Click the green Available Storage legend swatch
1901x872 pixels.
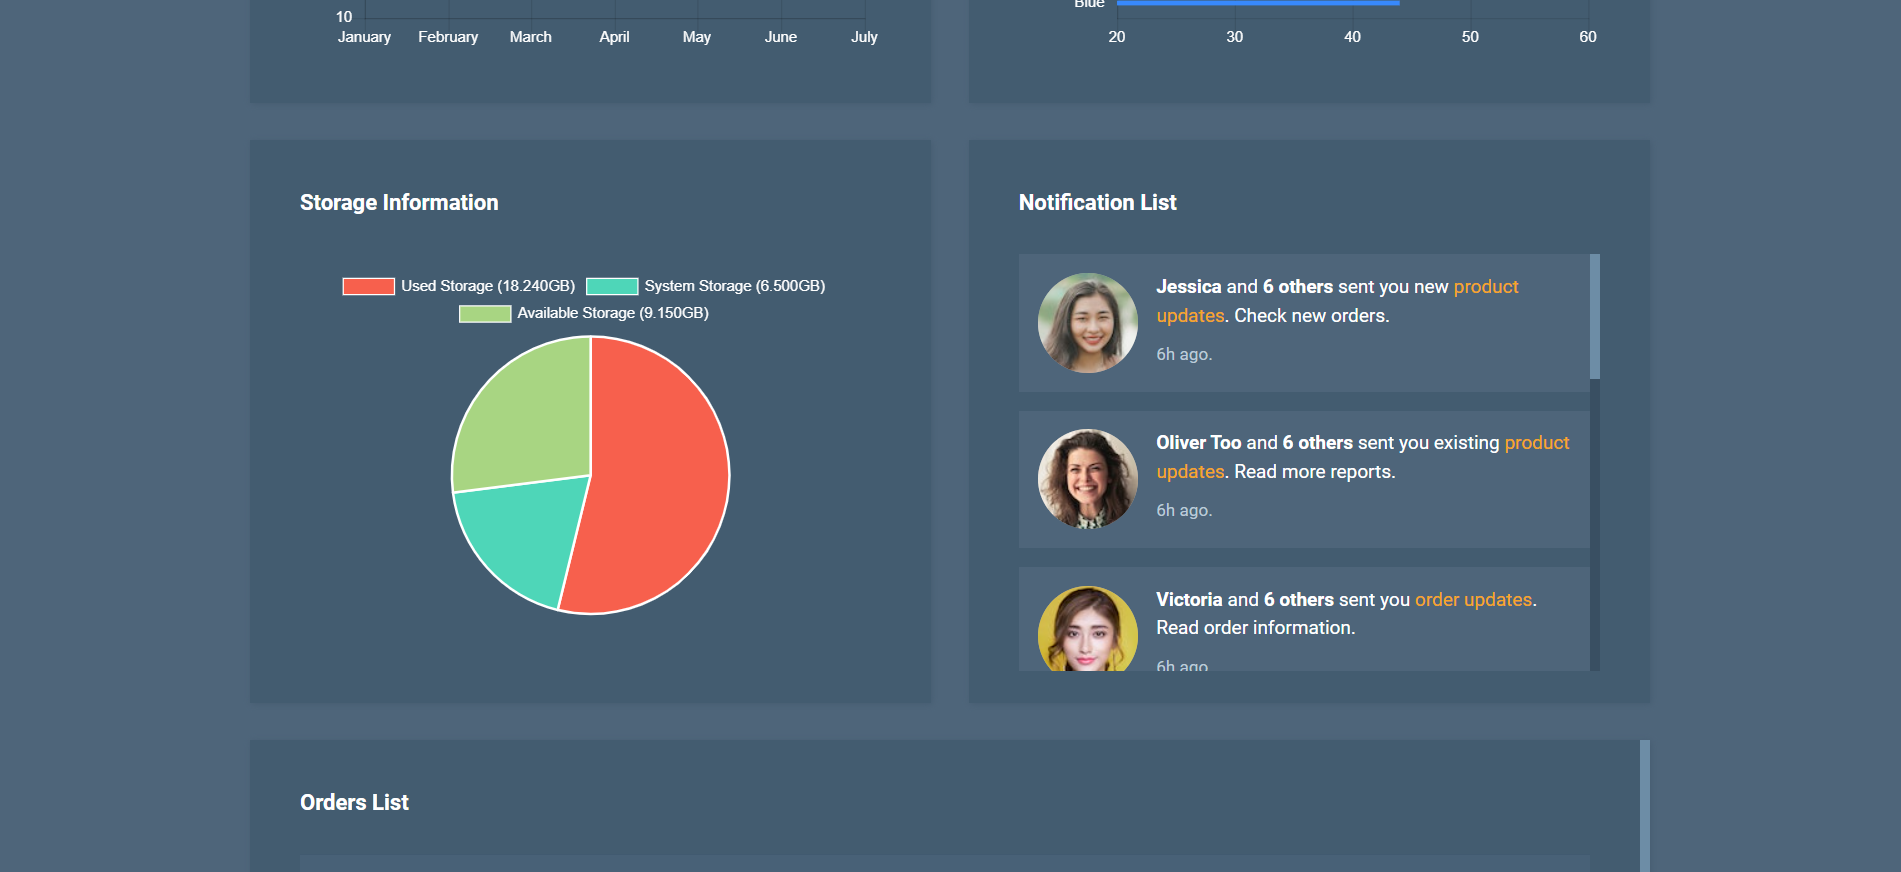click(x=485, y=313)
